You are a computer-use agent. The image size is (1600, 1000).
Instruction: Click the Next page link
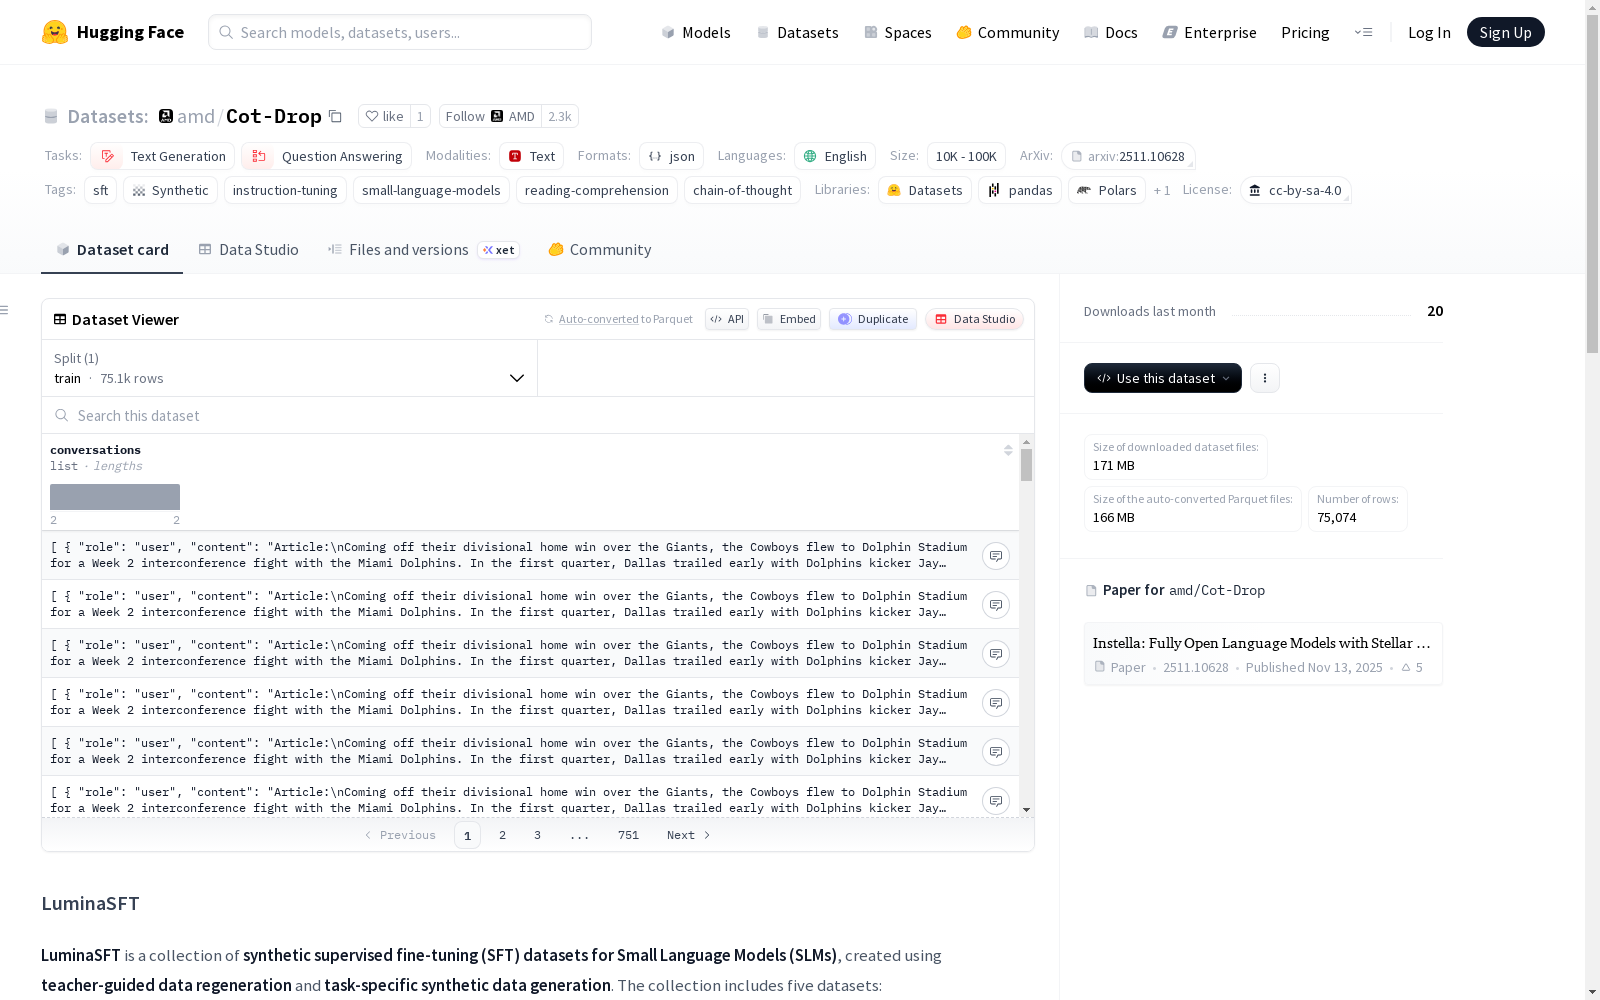tap(689, 835)
